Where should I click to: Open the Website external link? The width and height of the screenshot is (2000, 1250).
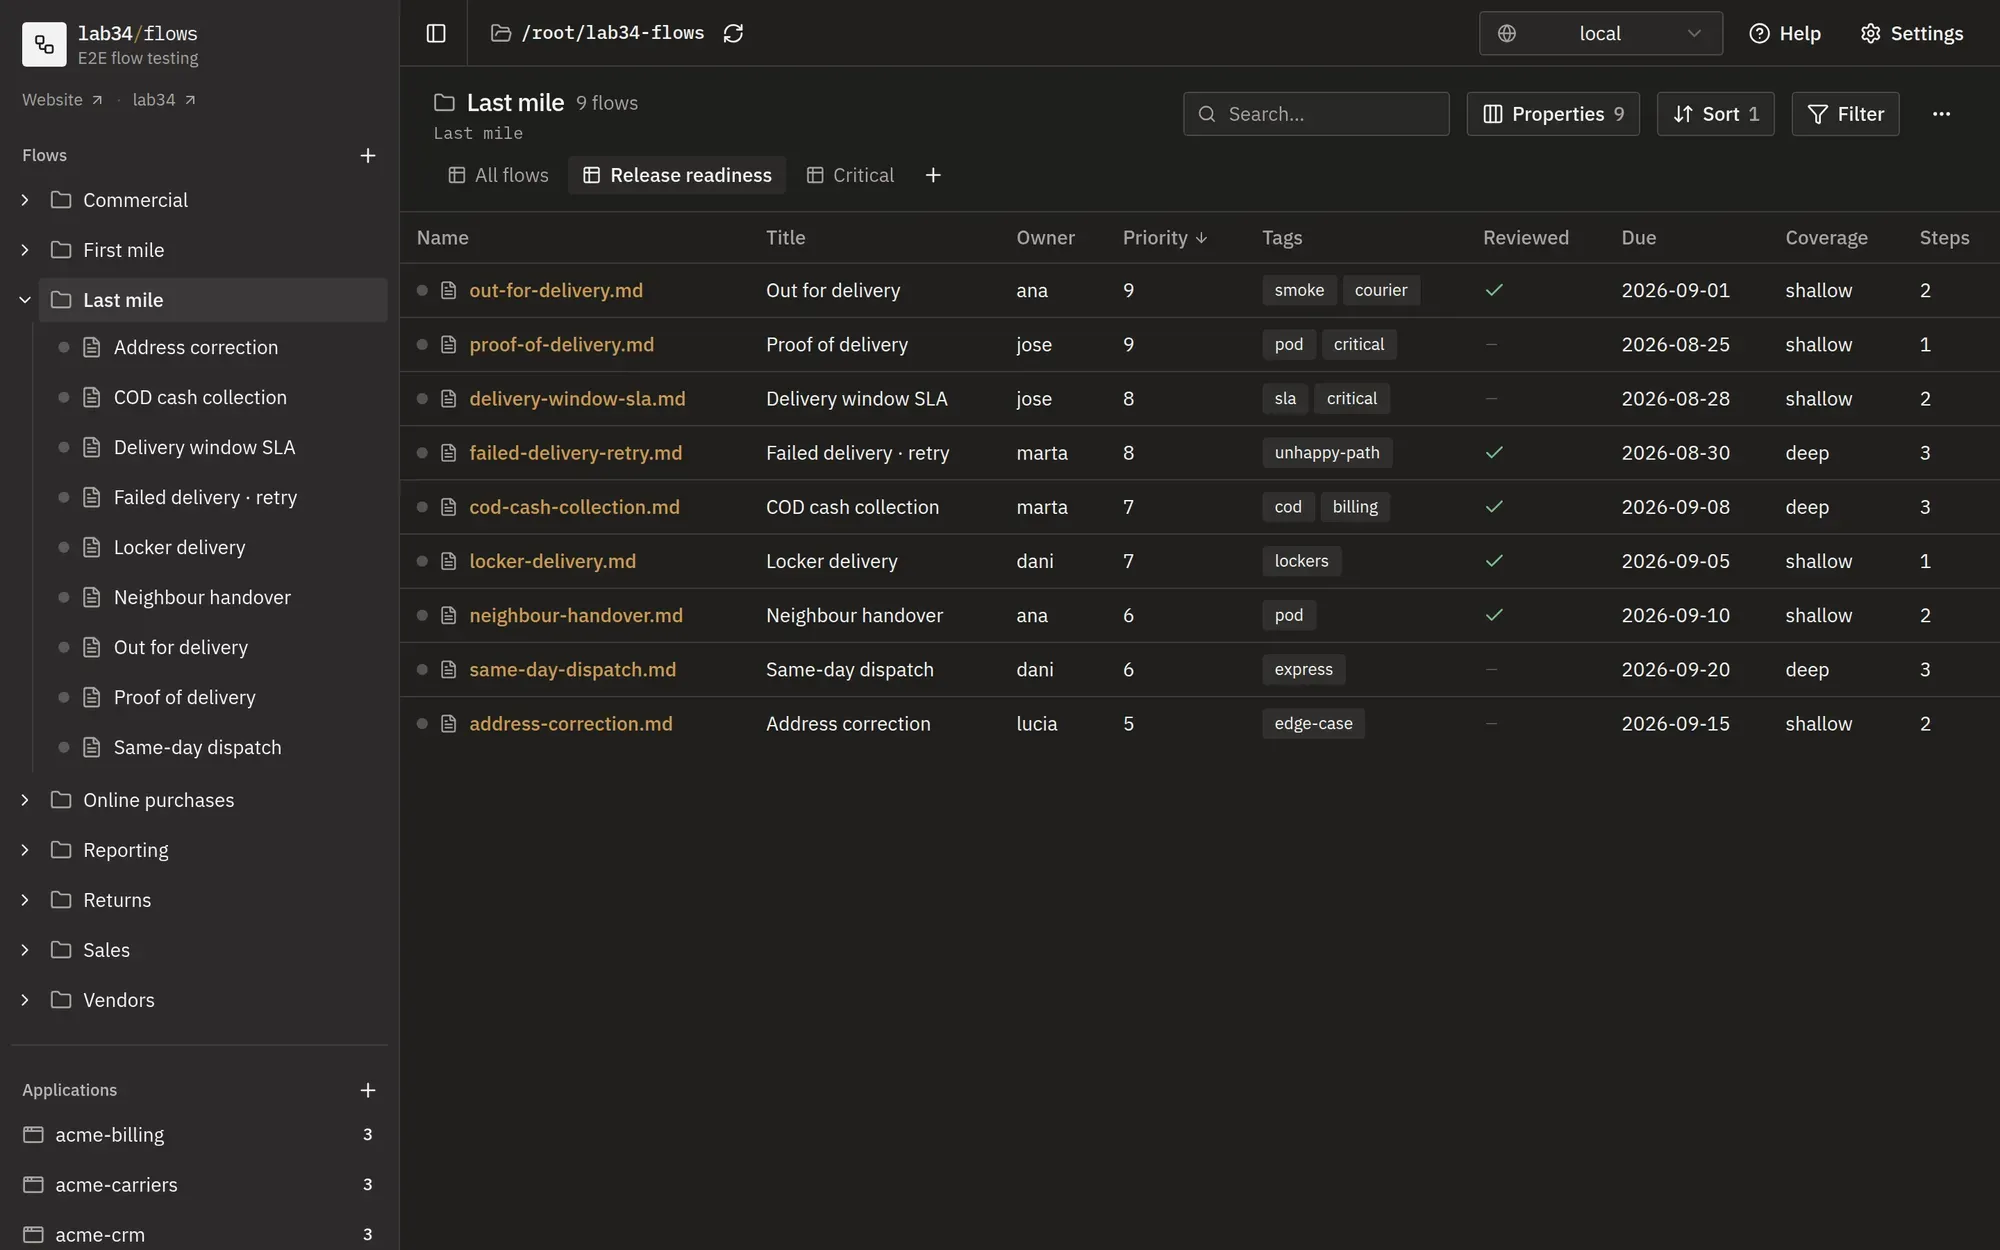click(62, 100)
